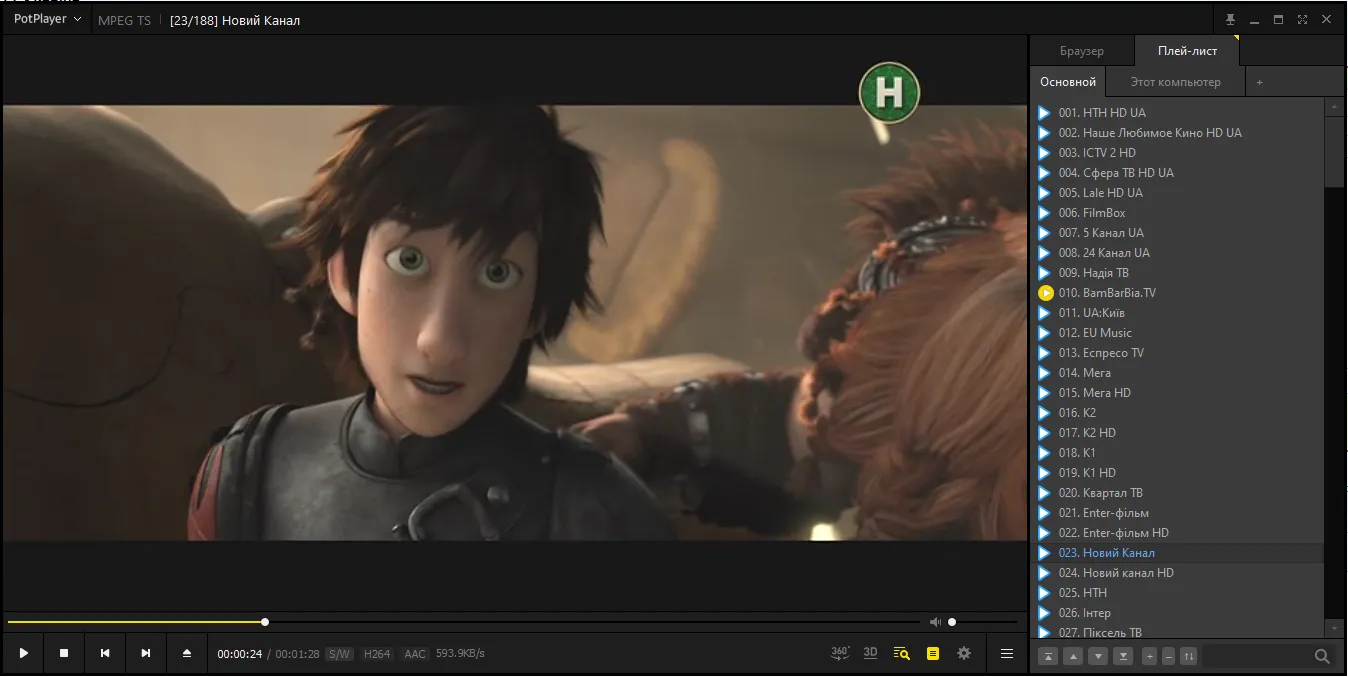
Task: Select channel 011. UA:Київ
Action: [x=1178, y=313]
